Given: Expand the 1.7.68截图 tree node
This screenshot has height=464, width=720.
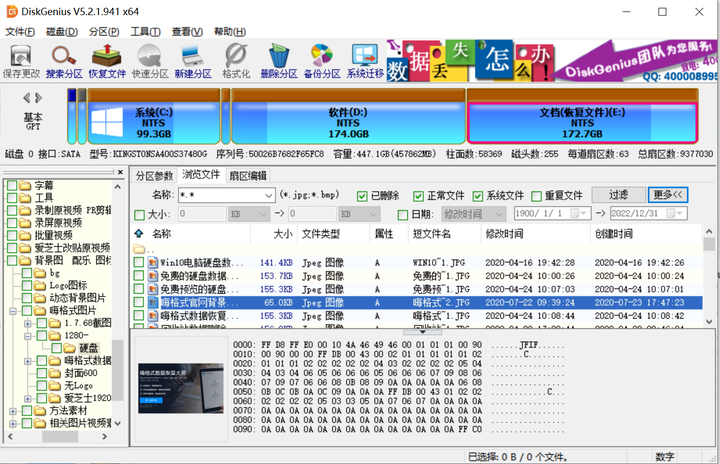Looking at the screenshot, I should (28, 323).
